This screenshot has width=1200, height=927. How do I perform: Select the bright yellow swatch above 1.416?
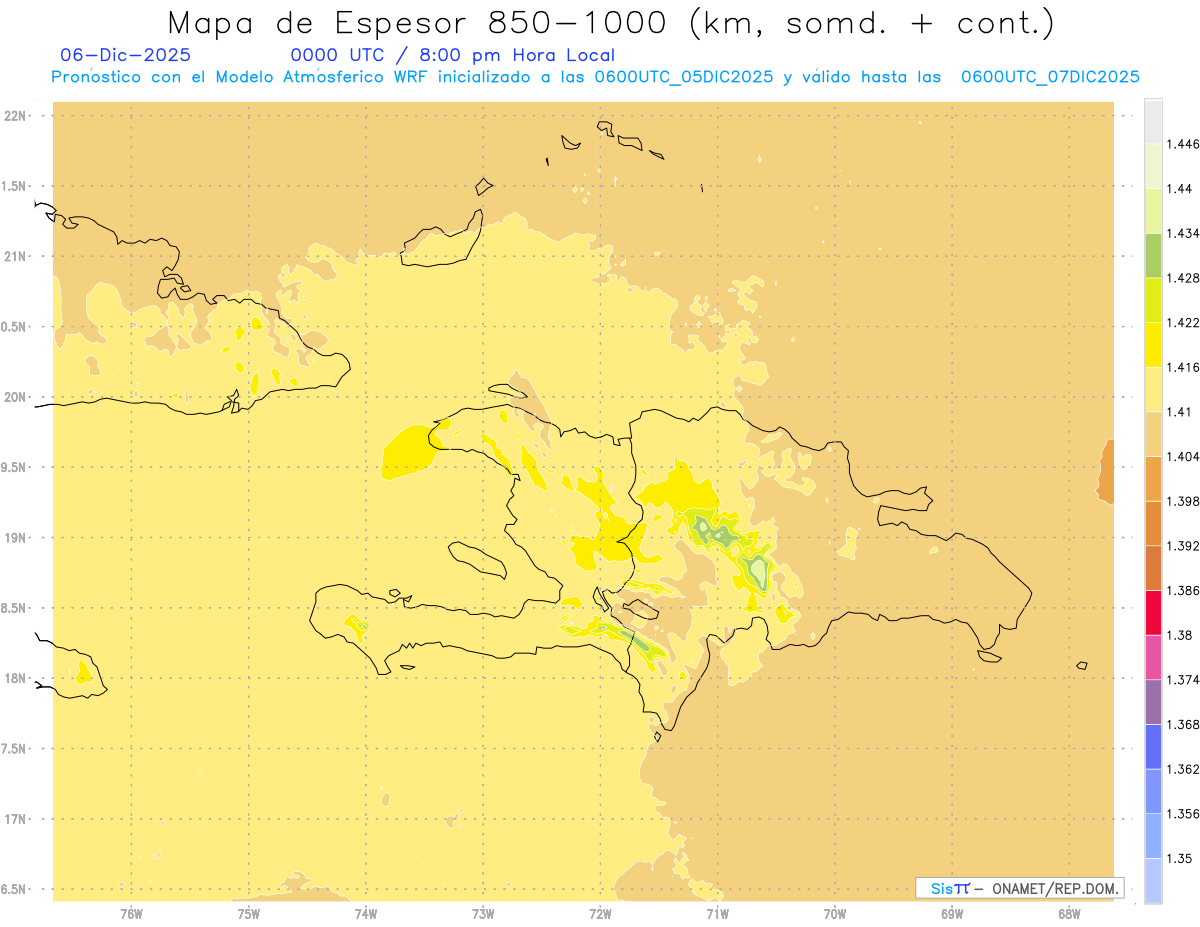coord(1153,344)
